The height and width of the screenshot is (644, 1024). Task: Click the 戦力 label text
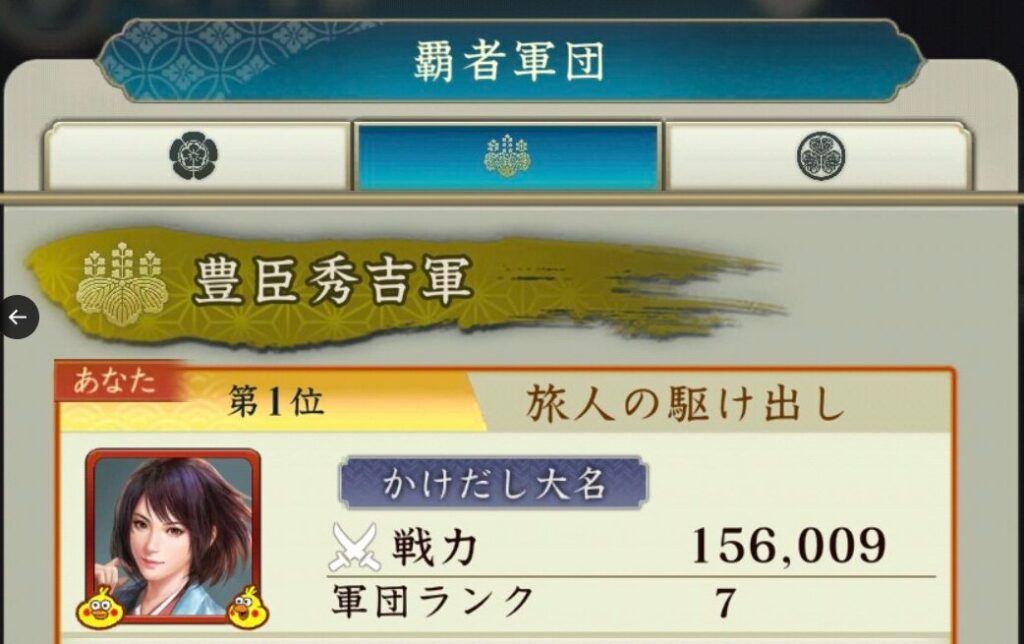(434, 547)
